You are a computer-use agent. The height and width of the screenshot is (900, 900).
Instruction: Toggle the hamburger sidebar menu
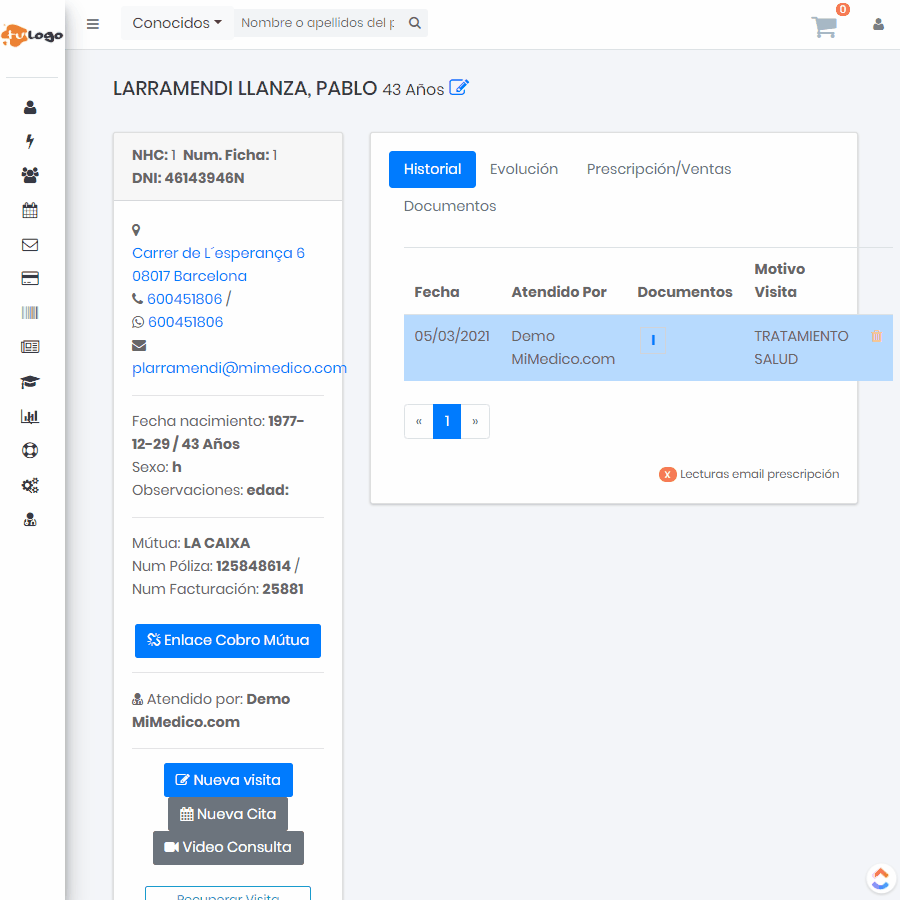(93, 24)
